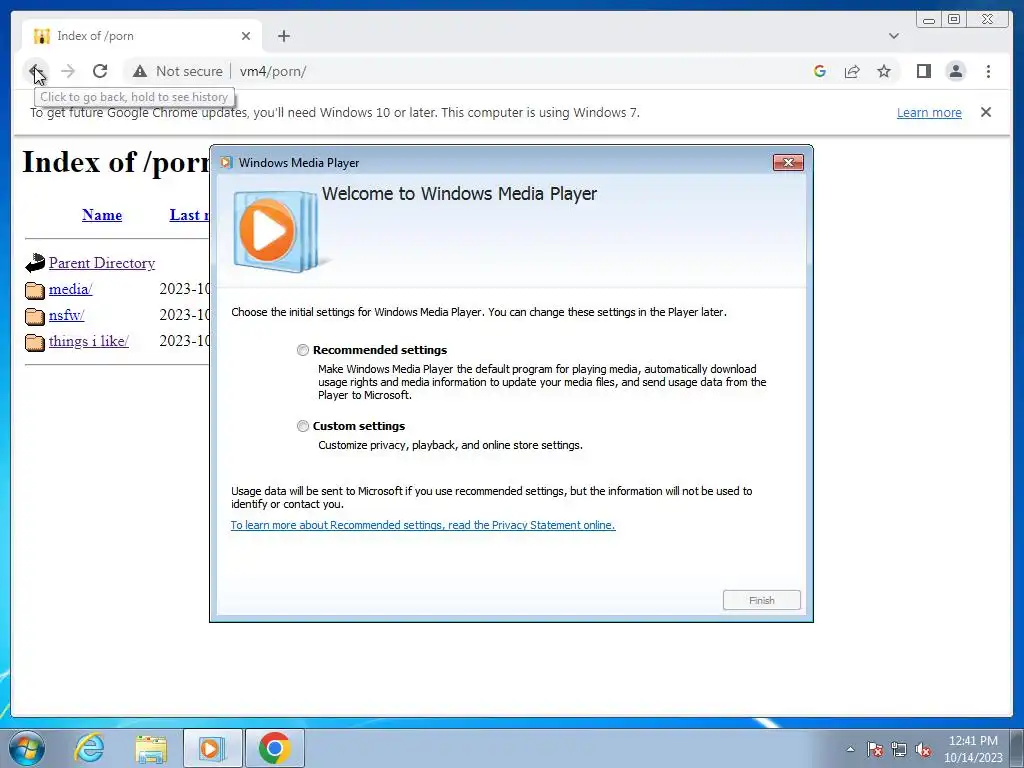Screen dimensions: 1024x768
Task: Click the Action Center flag tray icon
Action: click(x=875, y=749)
